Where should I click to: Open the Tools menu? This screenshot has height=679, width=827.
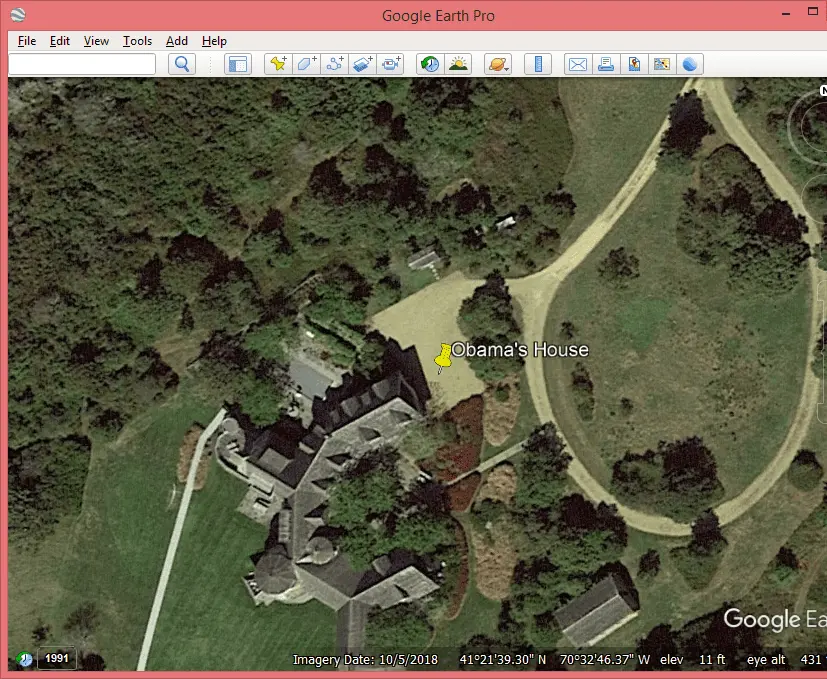137,41
